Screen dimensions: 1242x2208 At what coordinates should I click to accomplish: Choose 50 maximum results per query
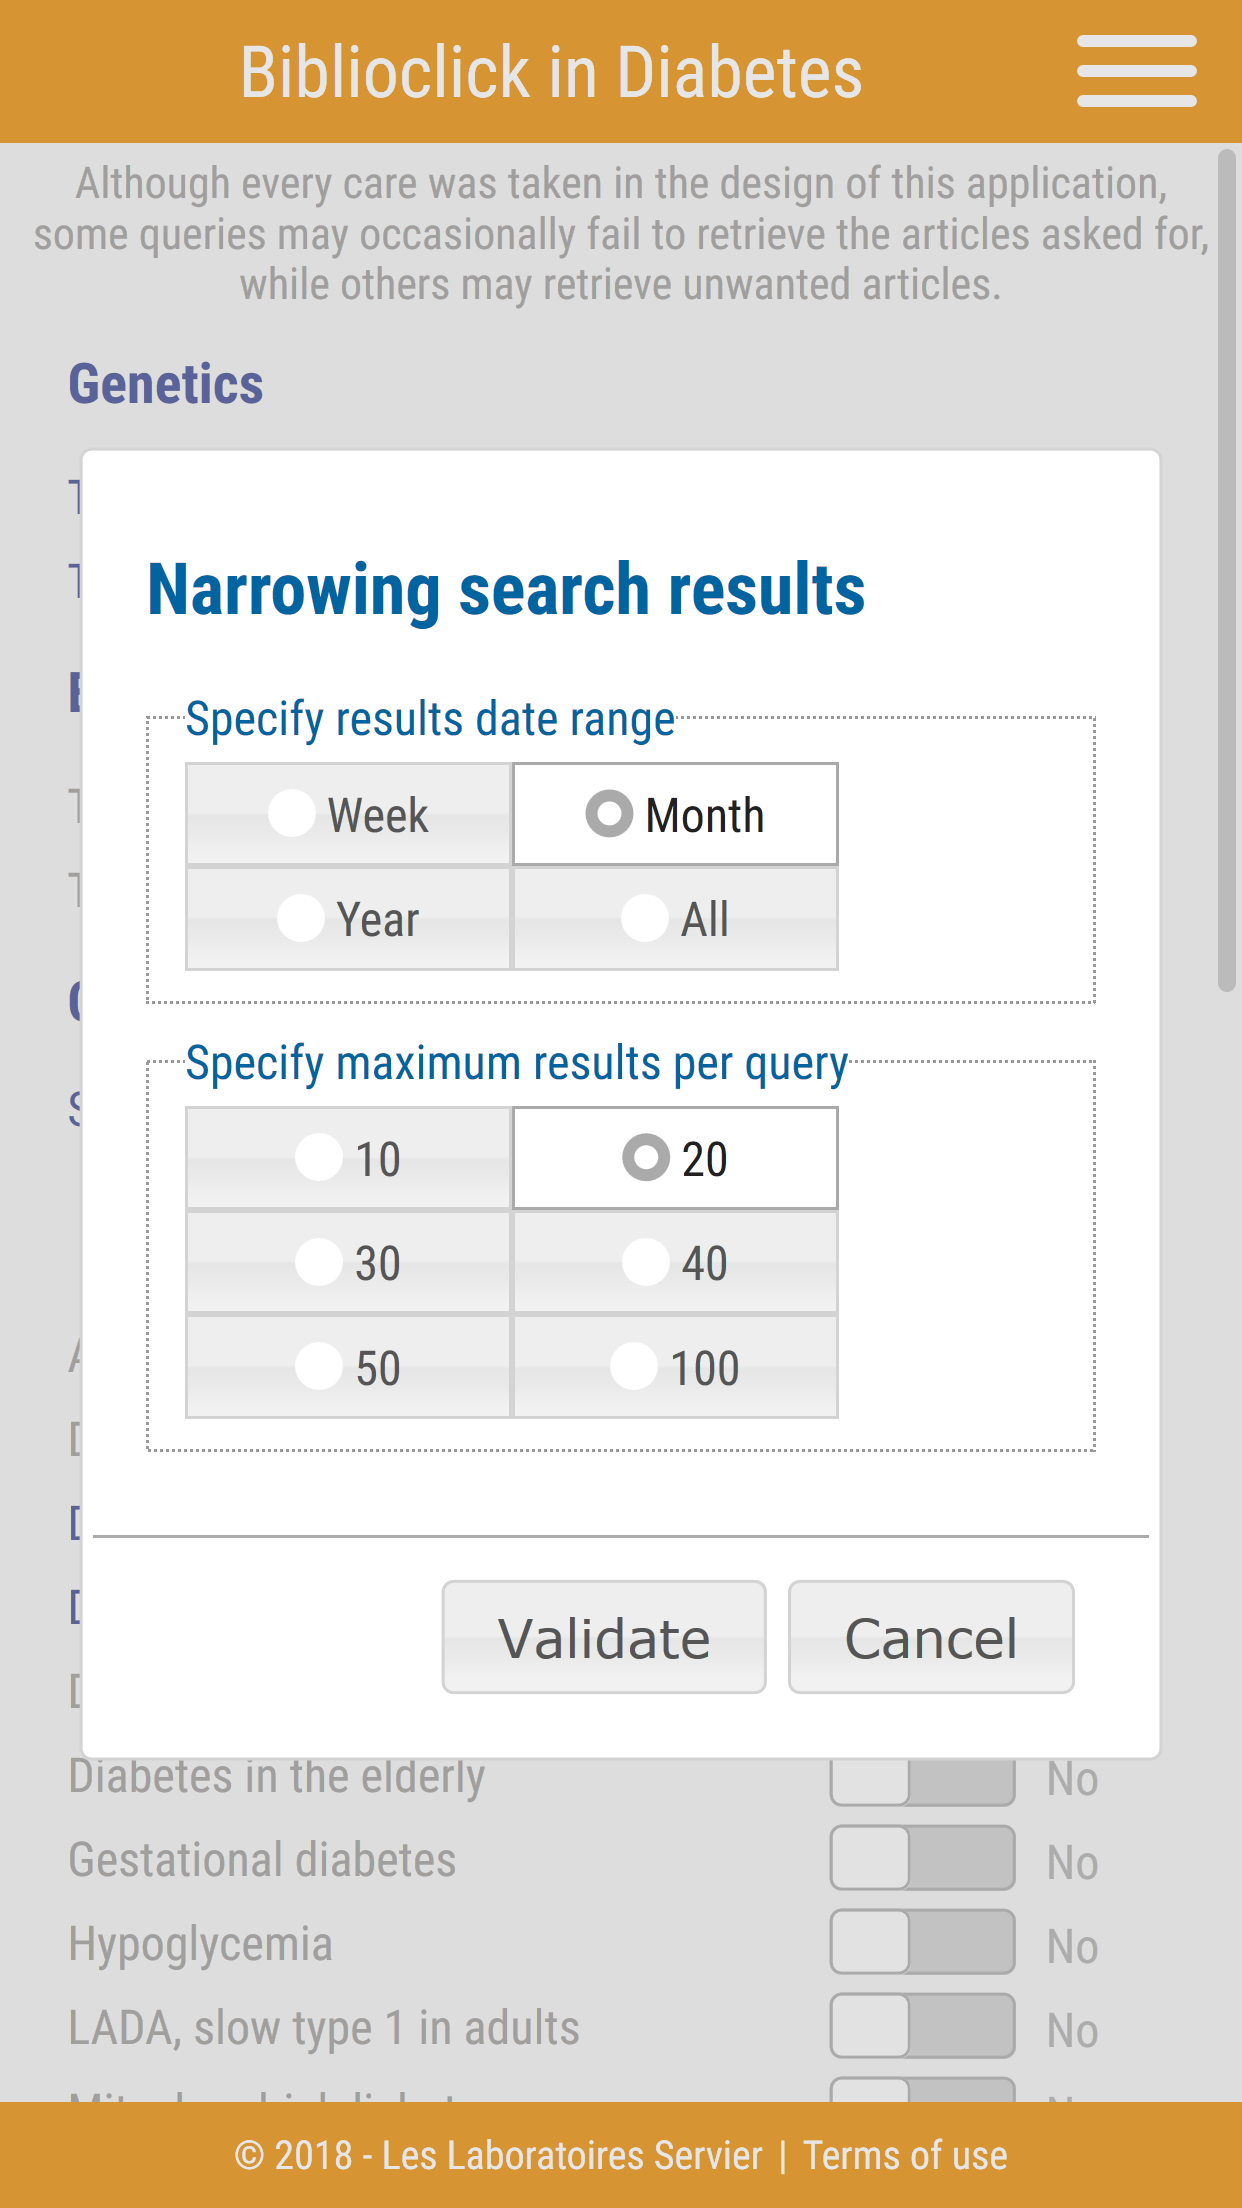point(347,1366)
